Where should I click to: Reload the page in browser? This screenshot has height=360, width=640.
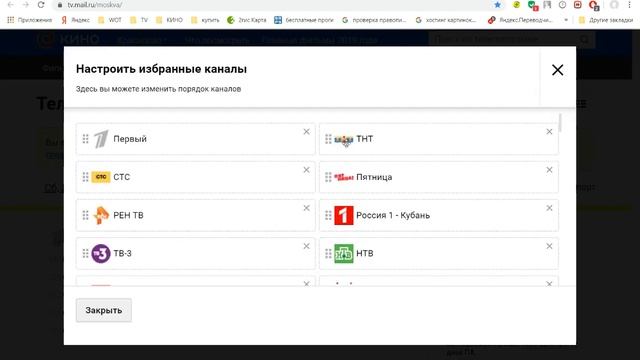click(x=41, y=5)
